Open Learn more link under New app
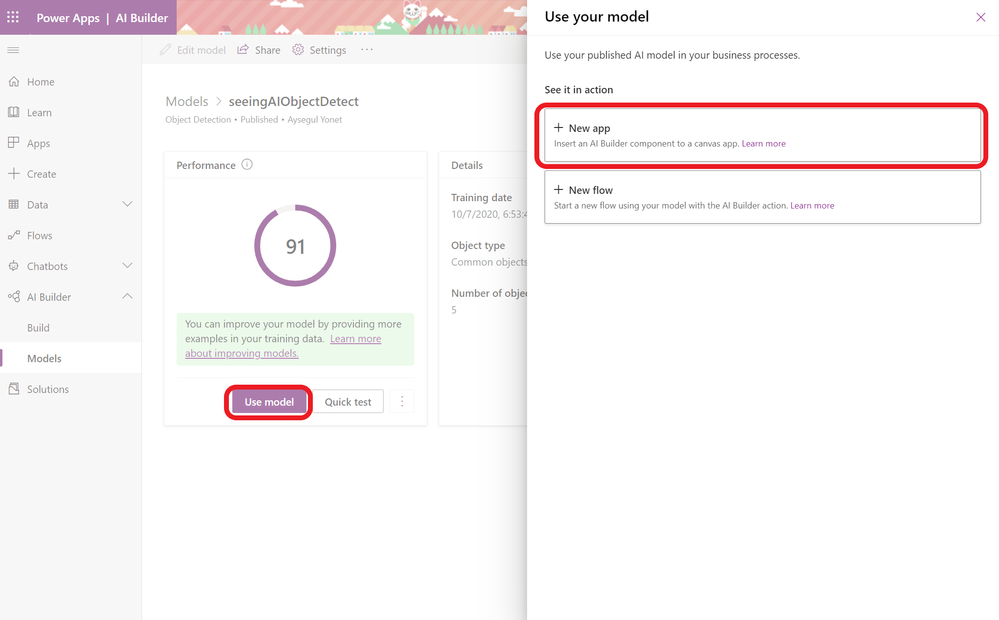999x620 pixels. coord(763,143)
